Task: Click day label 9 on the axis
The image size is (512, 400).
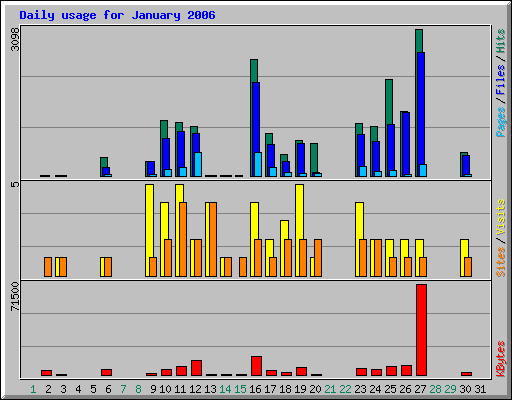Action: point(153,389)
